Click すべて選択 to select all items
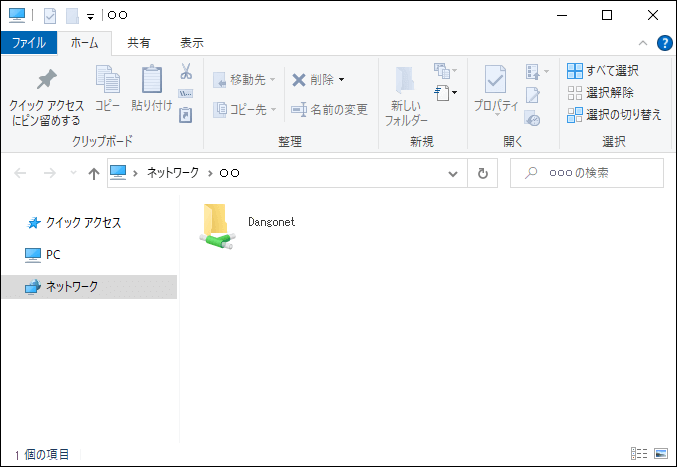The width and height of the screenshot is (677, 467). pyautogui.click(x=603, y=71)
